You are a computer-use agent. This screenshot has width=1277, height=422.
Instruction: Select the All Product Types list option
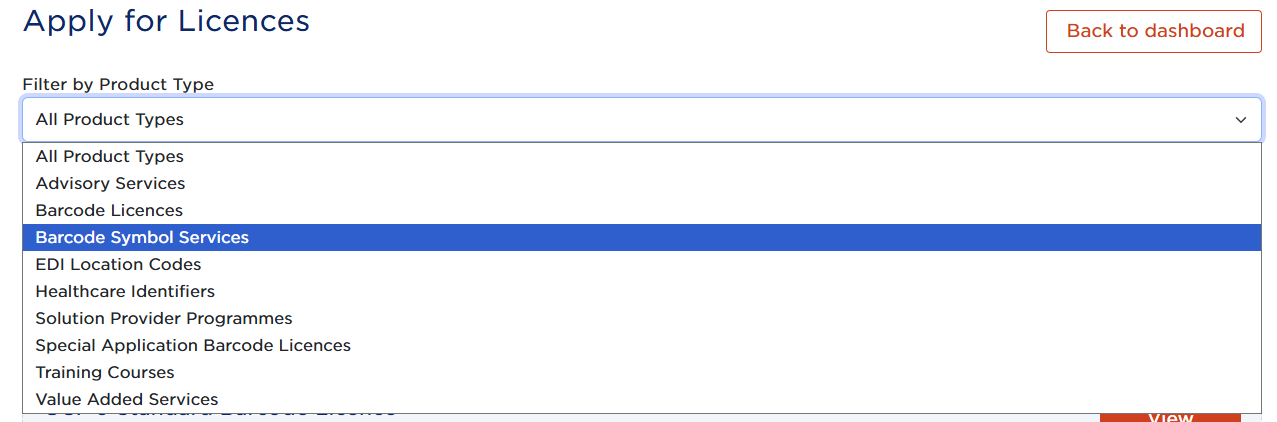click(x=110, y=157)
